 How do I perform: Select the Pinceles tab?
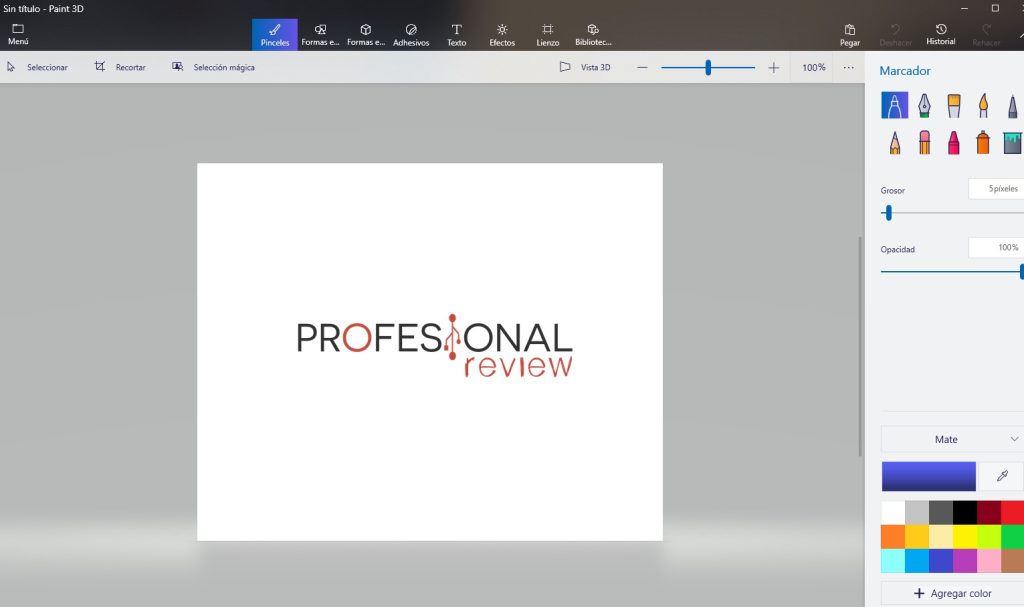[x=275, y=35]
